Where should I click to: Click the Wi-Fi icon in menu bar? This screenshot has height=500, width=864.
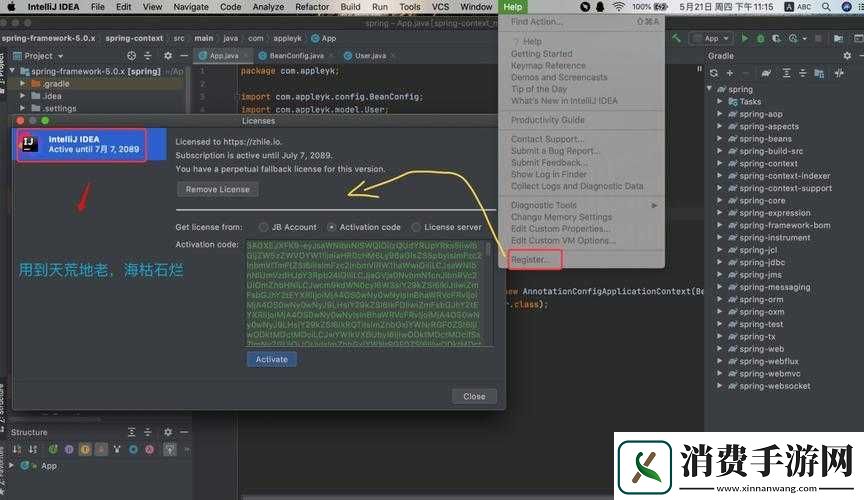(619, 7)
